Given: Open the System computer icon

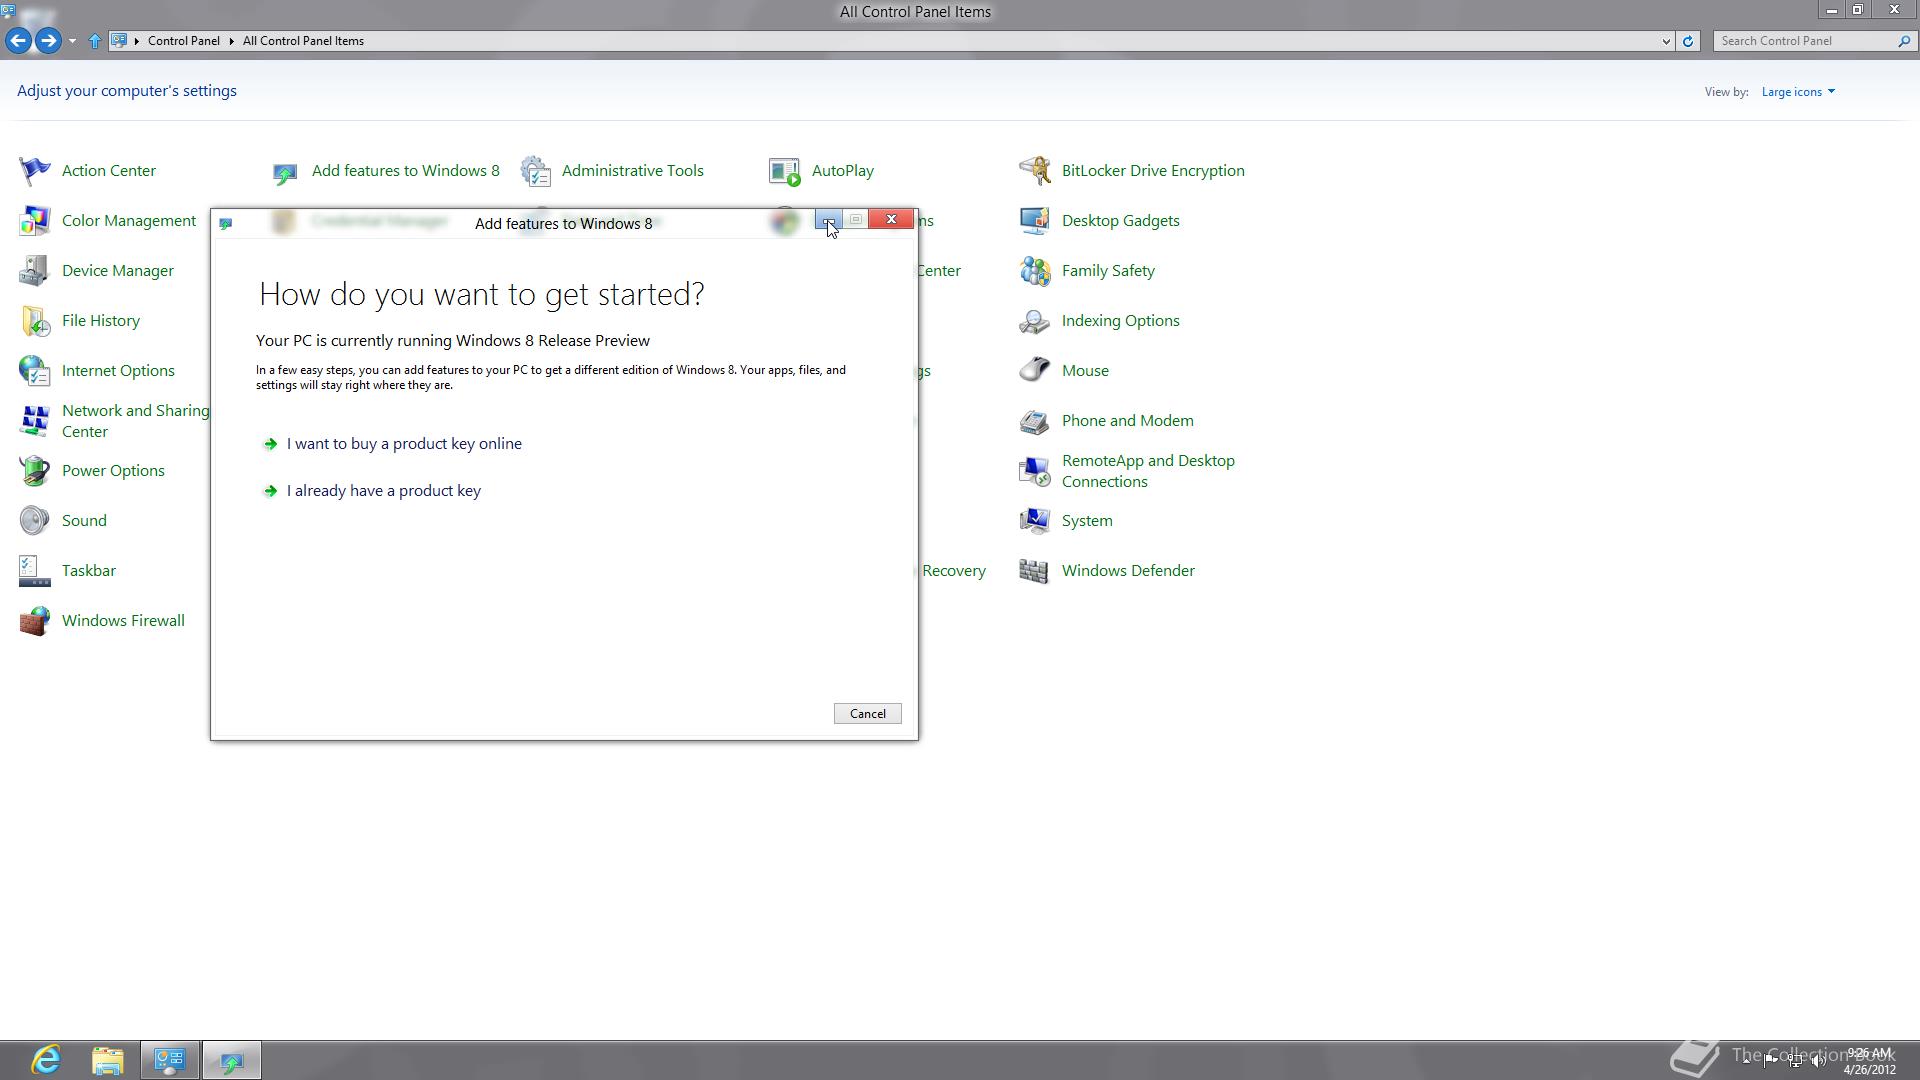Looking at the screenshot, I should pyautogui.click(x=1035, y=521).
